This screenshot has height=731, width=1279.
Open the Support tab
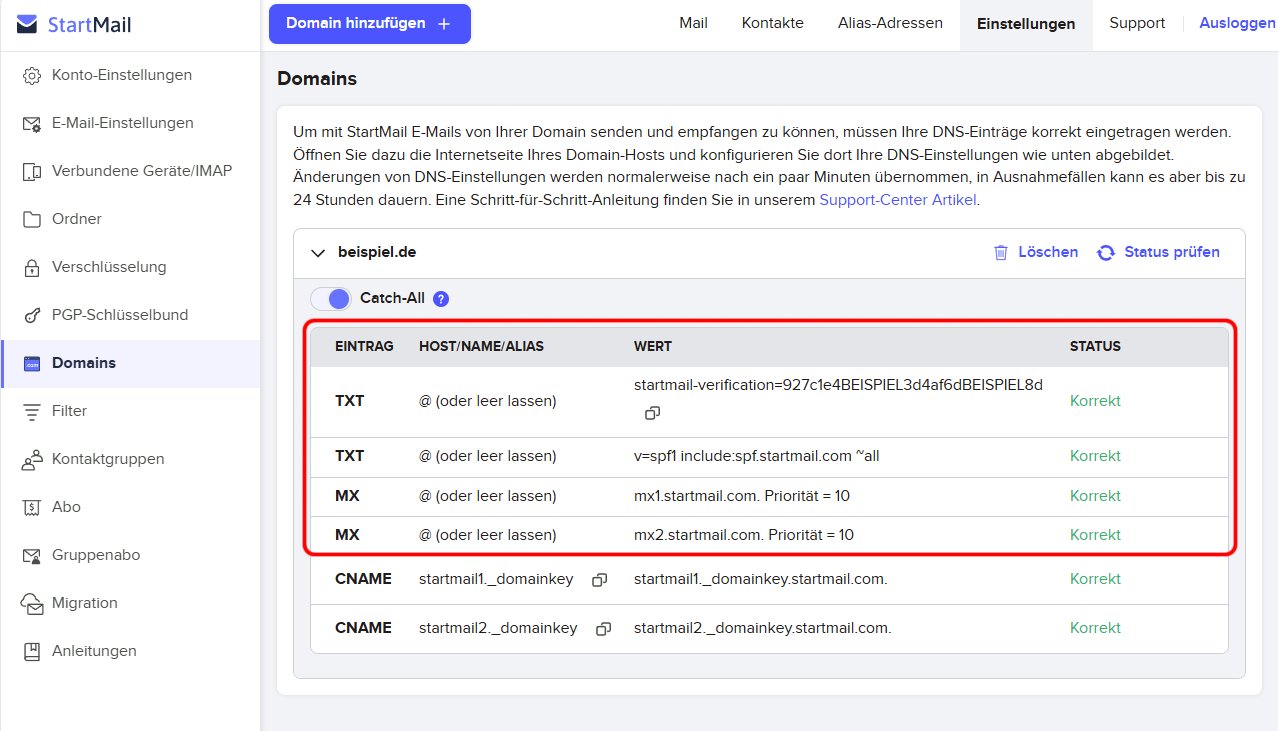coord(1137,23)
